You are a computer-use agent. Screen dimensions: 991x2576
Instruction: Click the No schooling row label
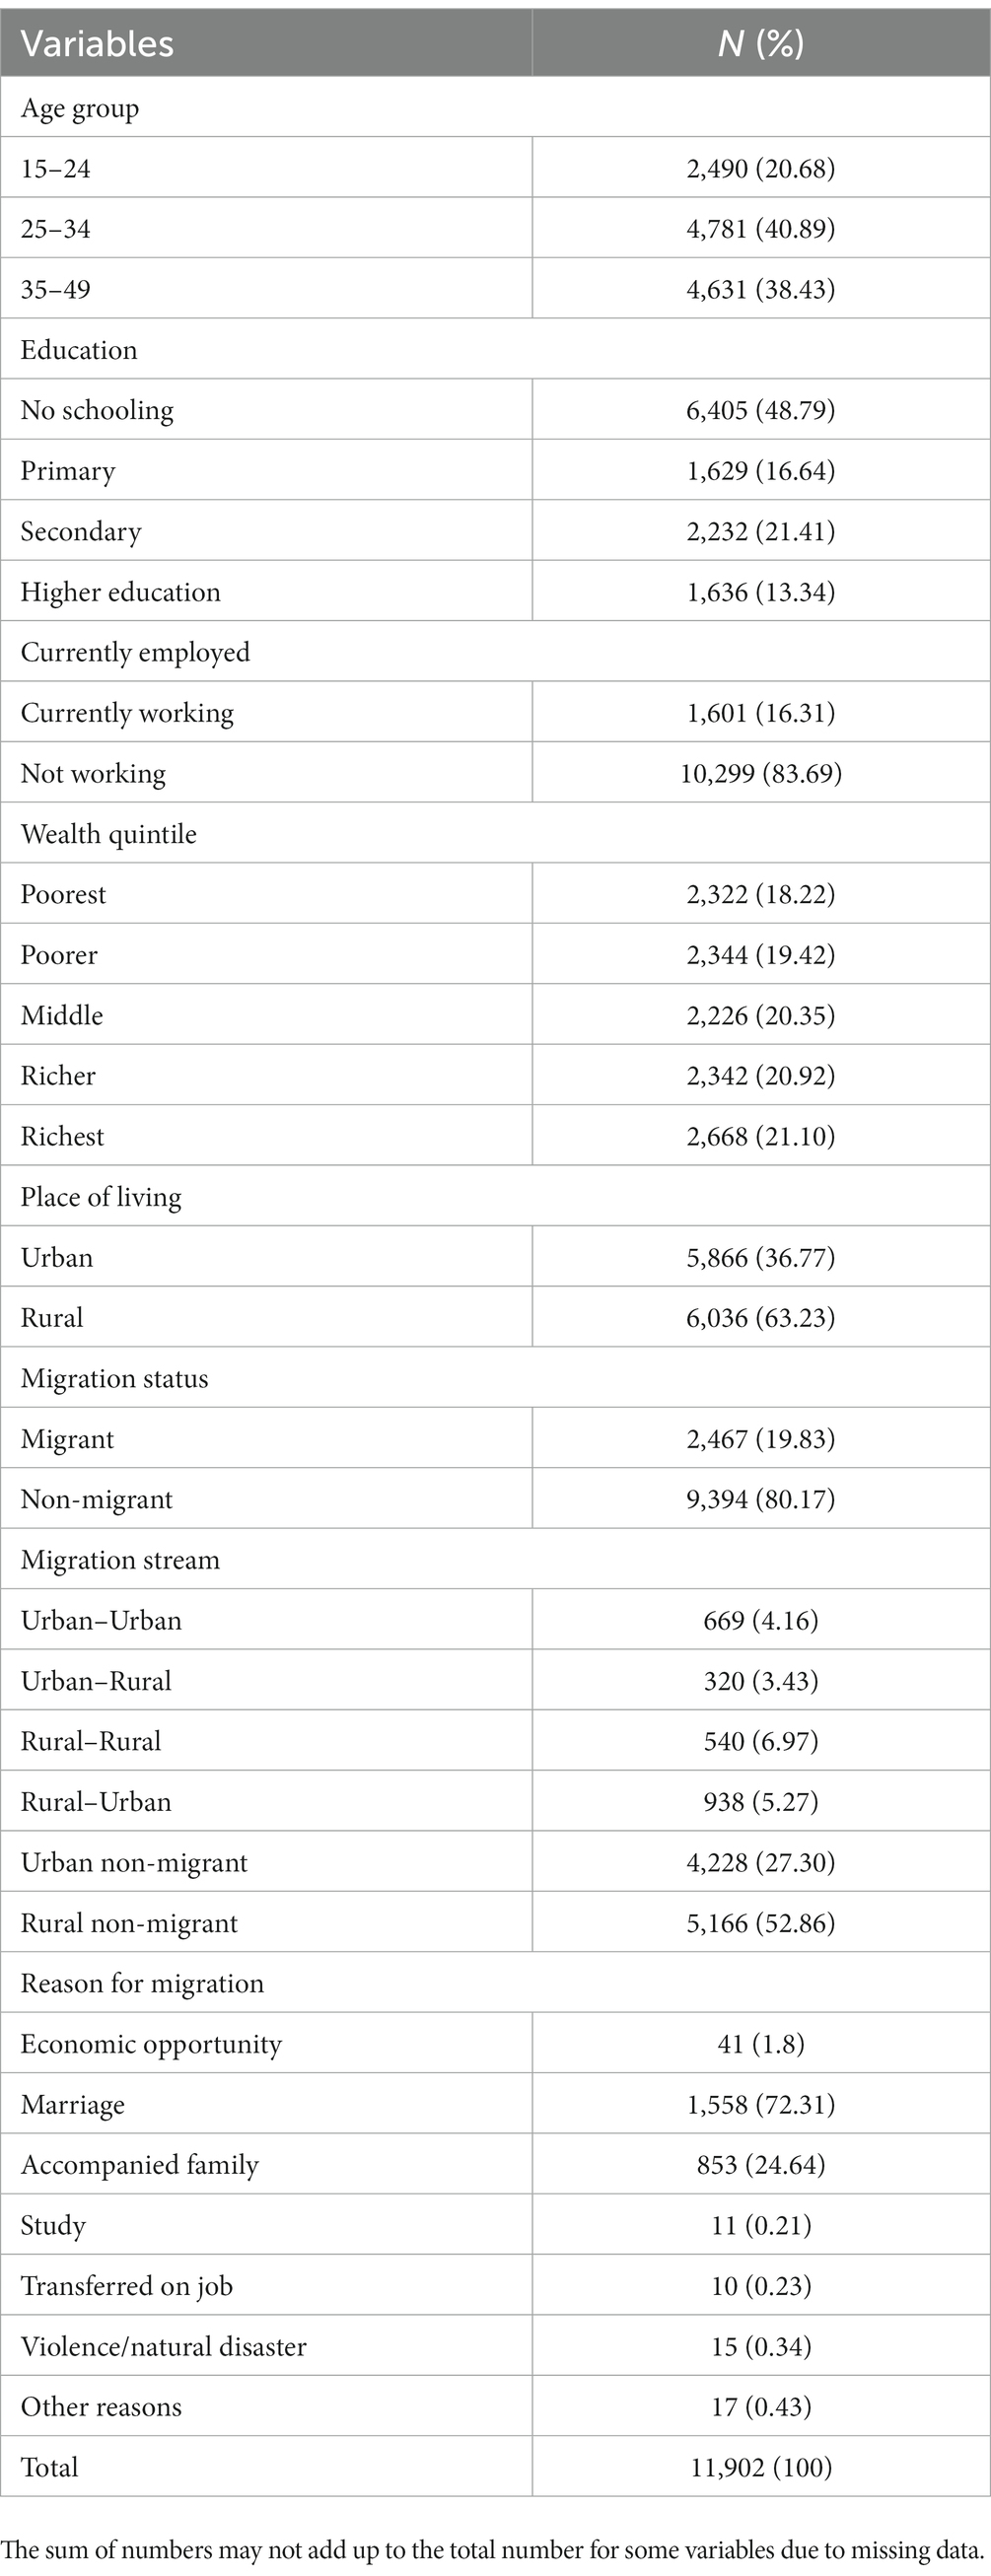coord(97,410)
